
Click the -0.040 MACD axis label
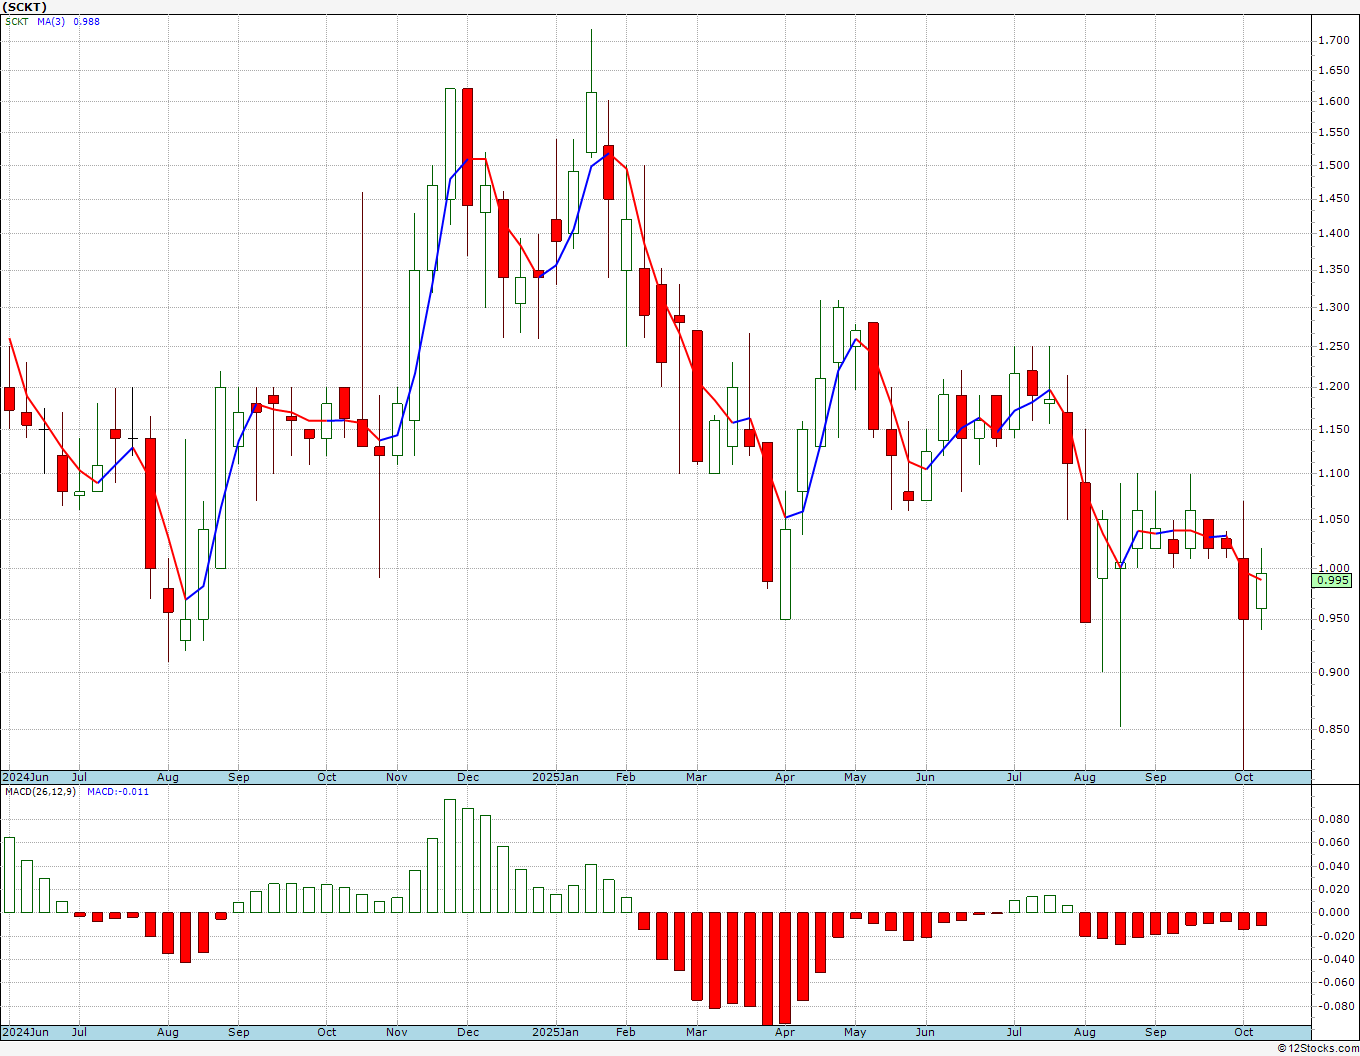1334,960
